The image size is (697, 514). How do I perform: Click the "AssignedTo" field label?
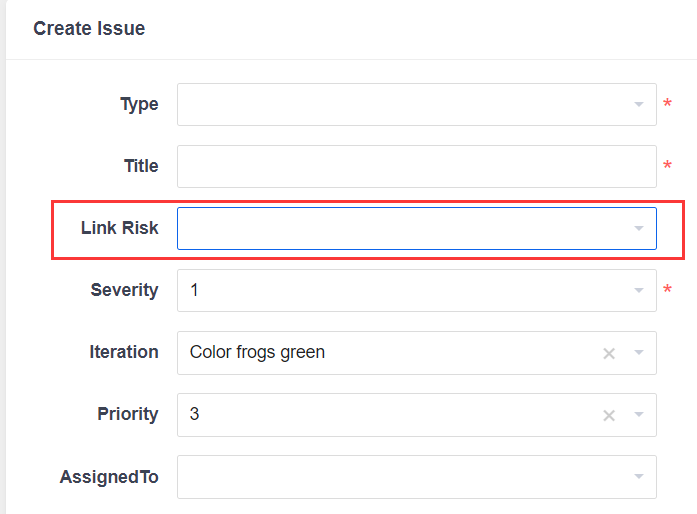click(109, 476)
